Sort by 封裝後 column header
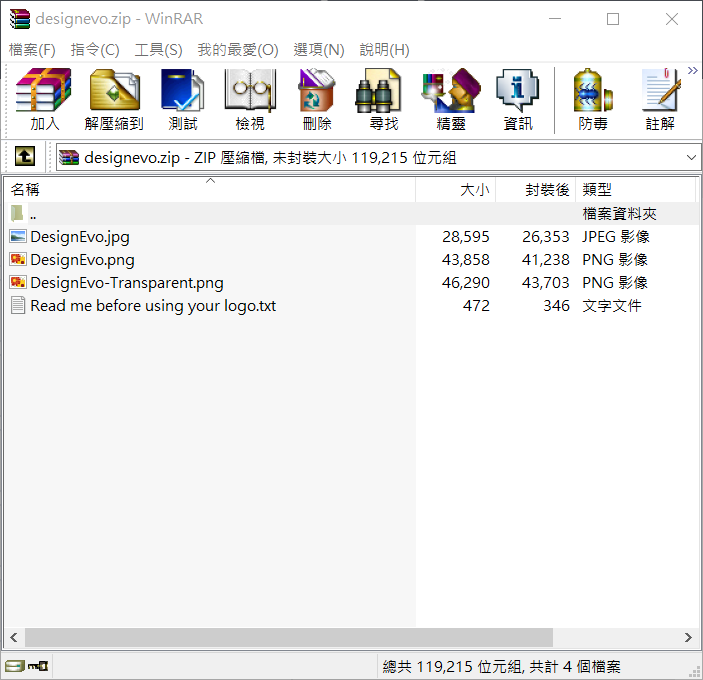 tap(535, 190)
